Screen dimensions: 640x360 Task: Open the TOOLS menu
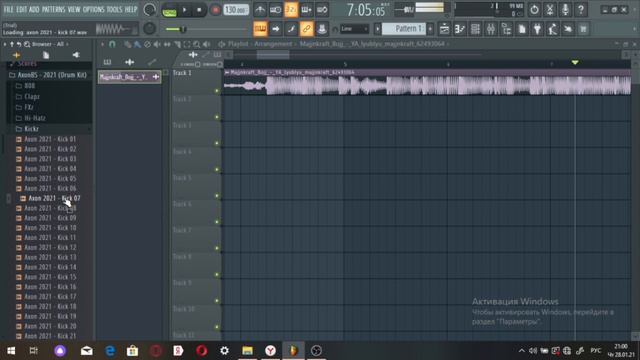point(114,9)
